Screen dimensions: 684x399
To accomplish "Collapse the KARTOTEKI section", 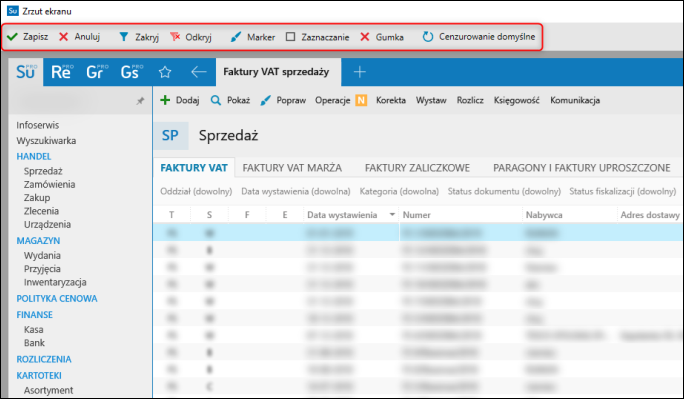I will pos(39,375).
